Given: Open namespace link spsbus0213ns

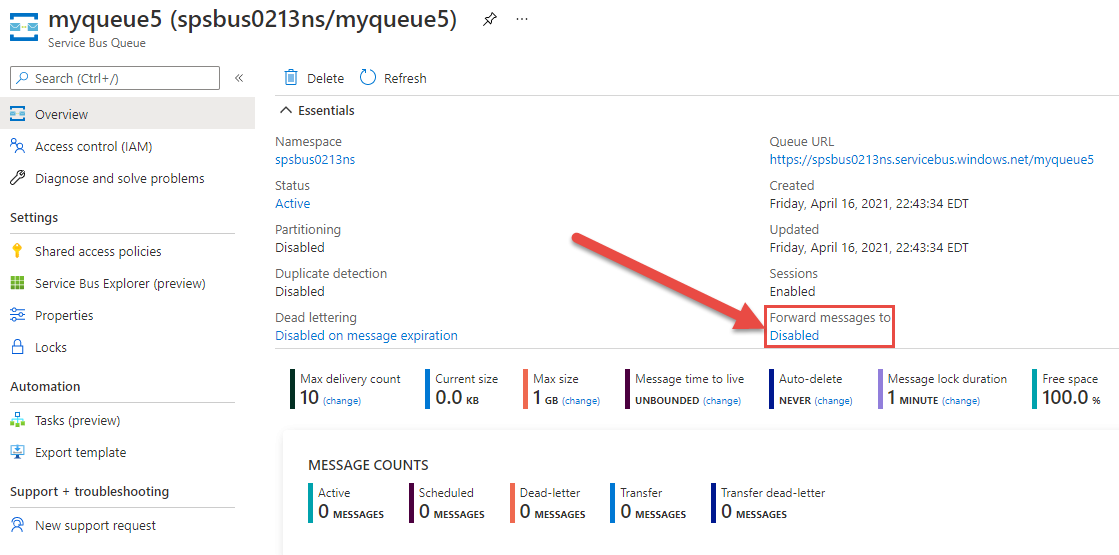Looking at the screenshot, I should (315, 160).
